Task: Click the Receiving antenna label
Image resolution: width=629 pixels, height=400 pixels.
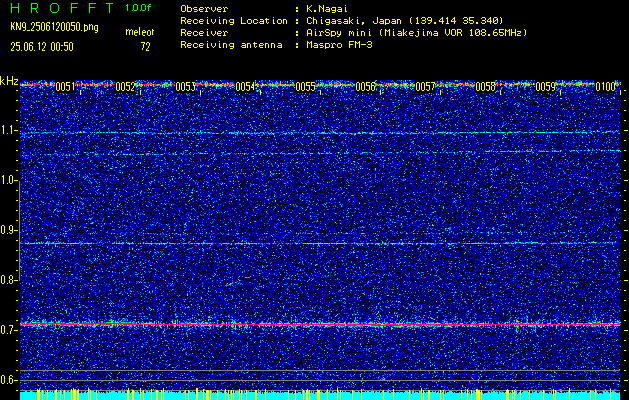Action: (231, 45)
